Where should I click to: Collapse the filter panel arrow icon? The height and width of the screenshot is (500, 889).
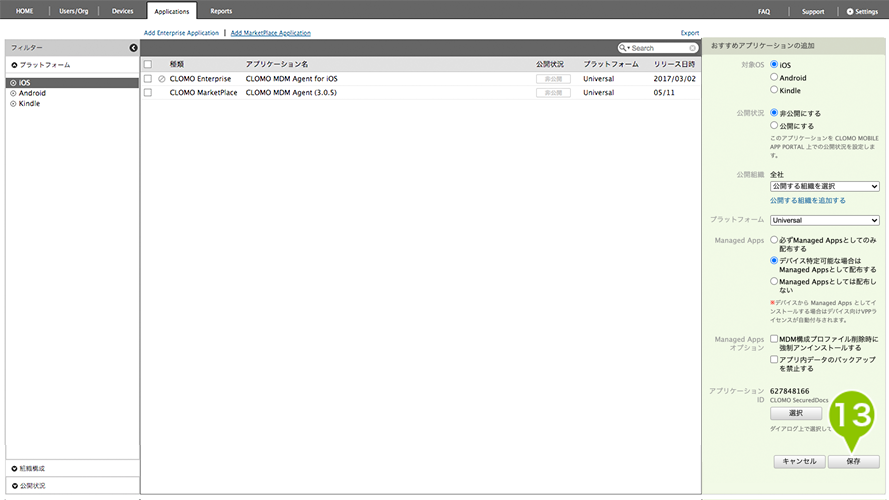(133, 48)
